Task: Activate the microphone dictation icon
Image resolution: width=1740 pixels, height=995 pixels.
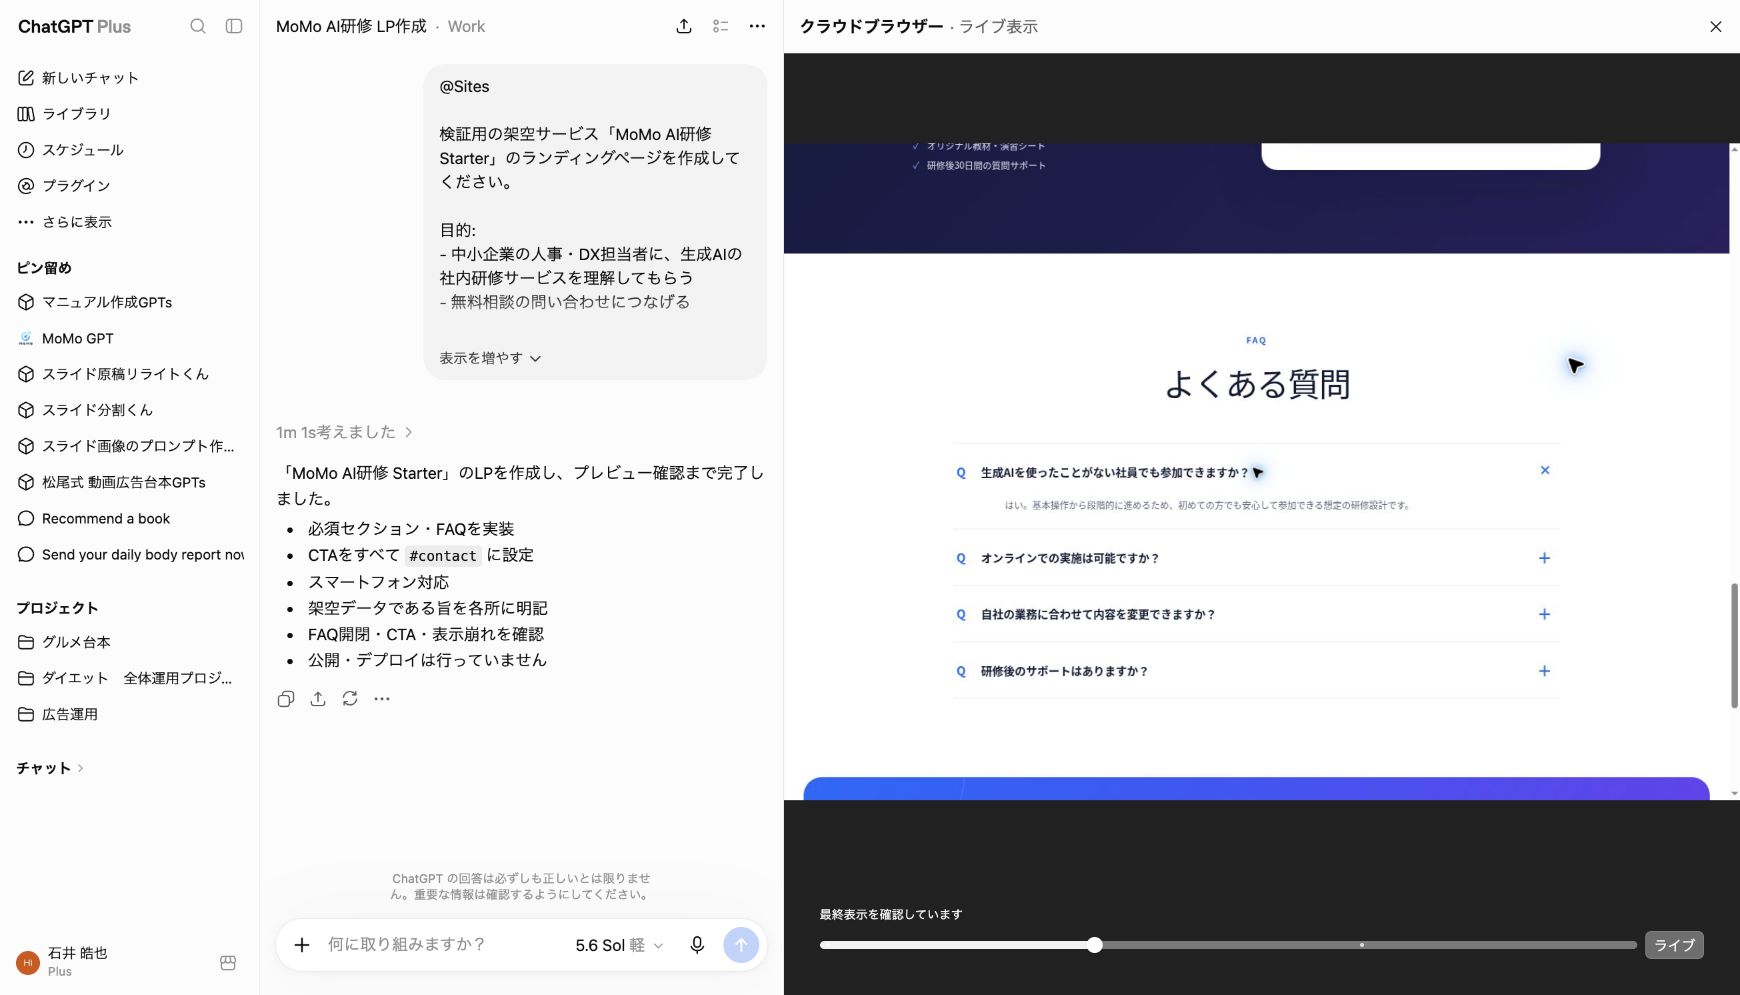Action: click(697, 945)
